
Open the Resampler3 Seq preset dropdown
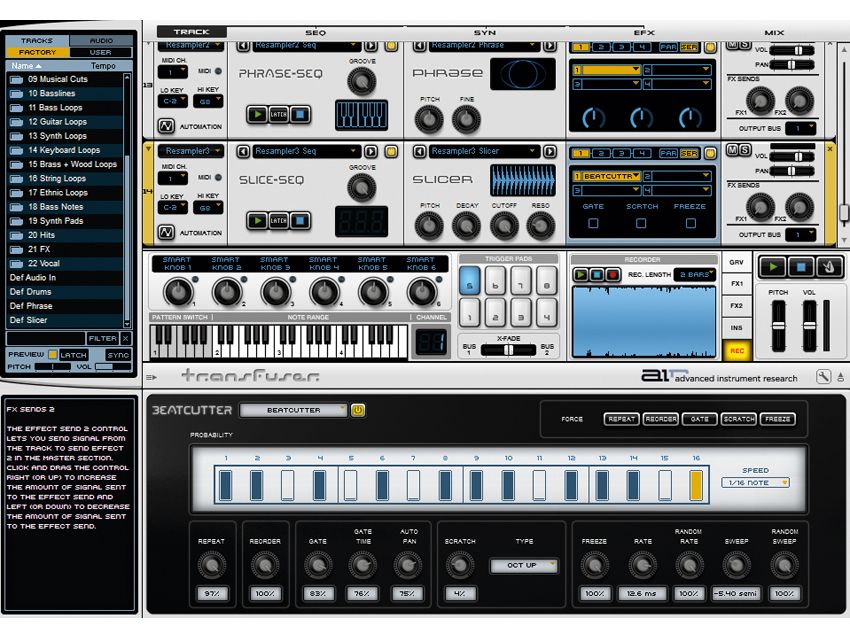click(306, 152)
